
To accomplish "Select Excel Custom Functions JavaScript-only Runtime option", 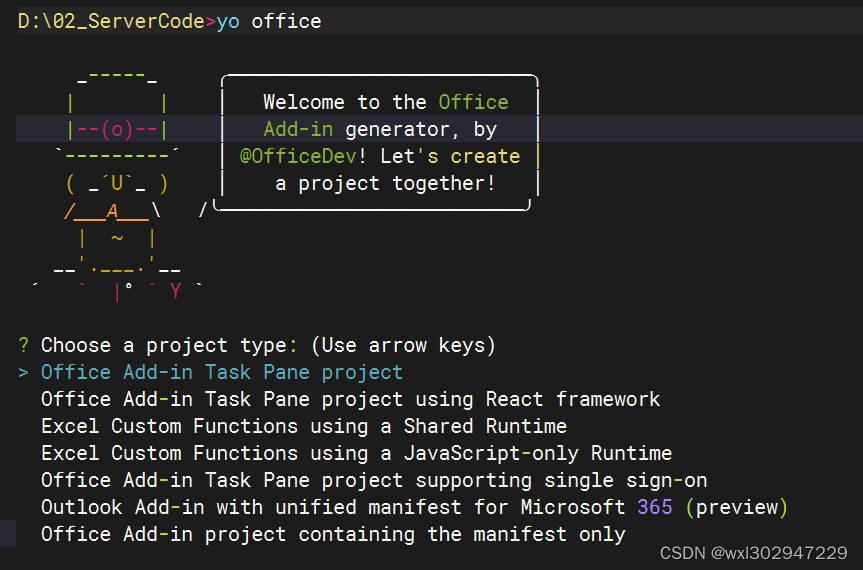I will coord(357,453).
